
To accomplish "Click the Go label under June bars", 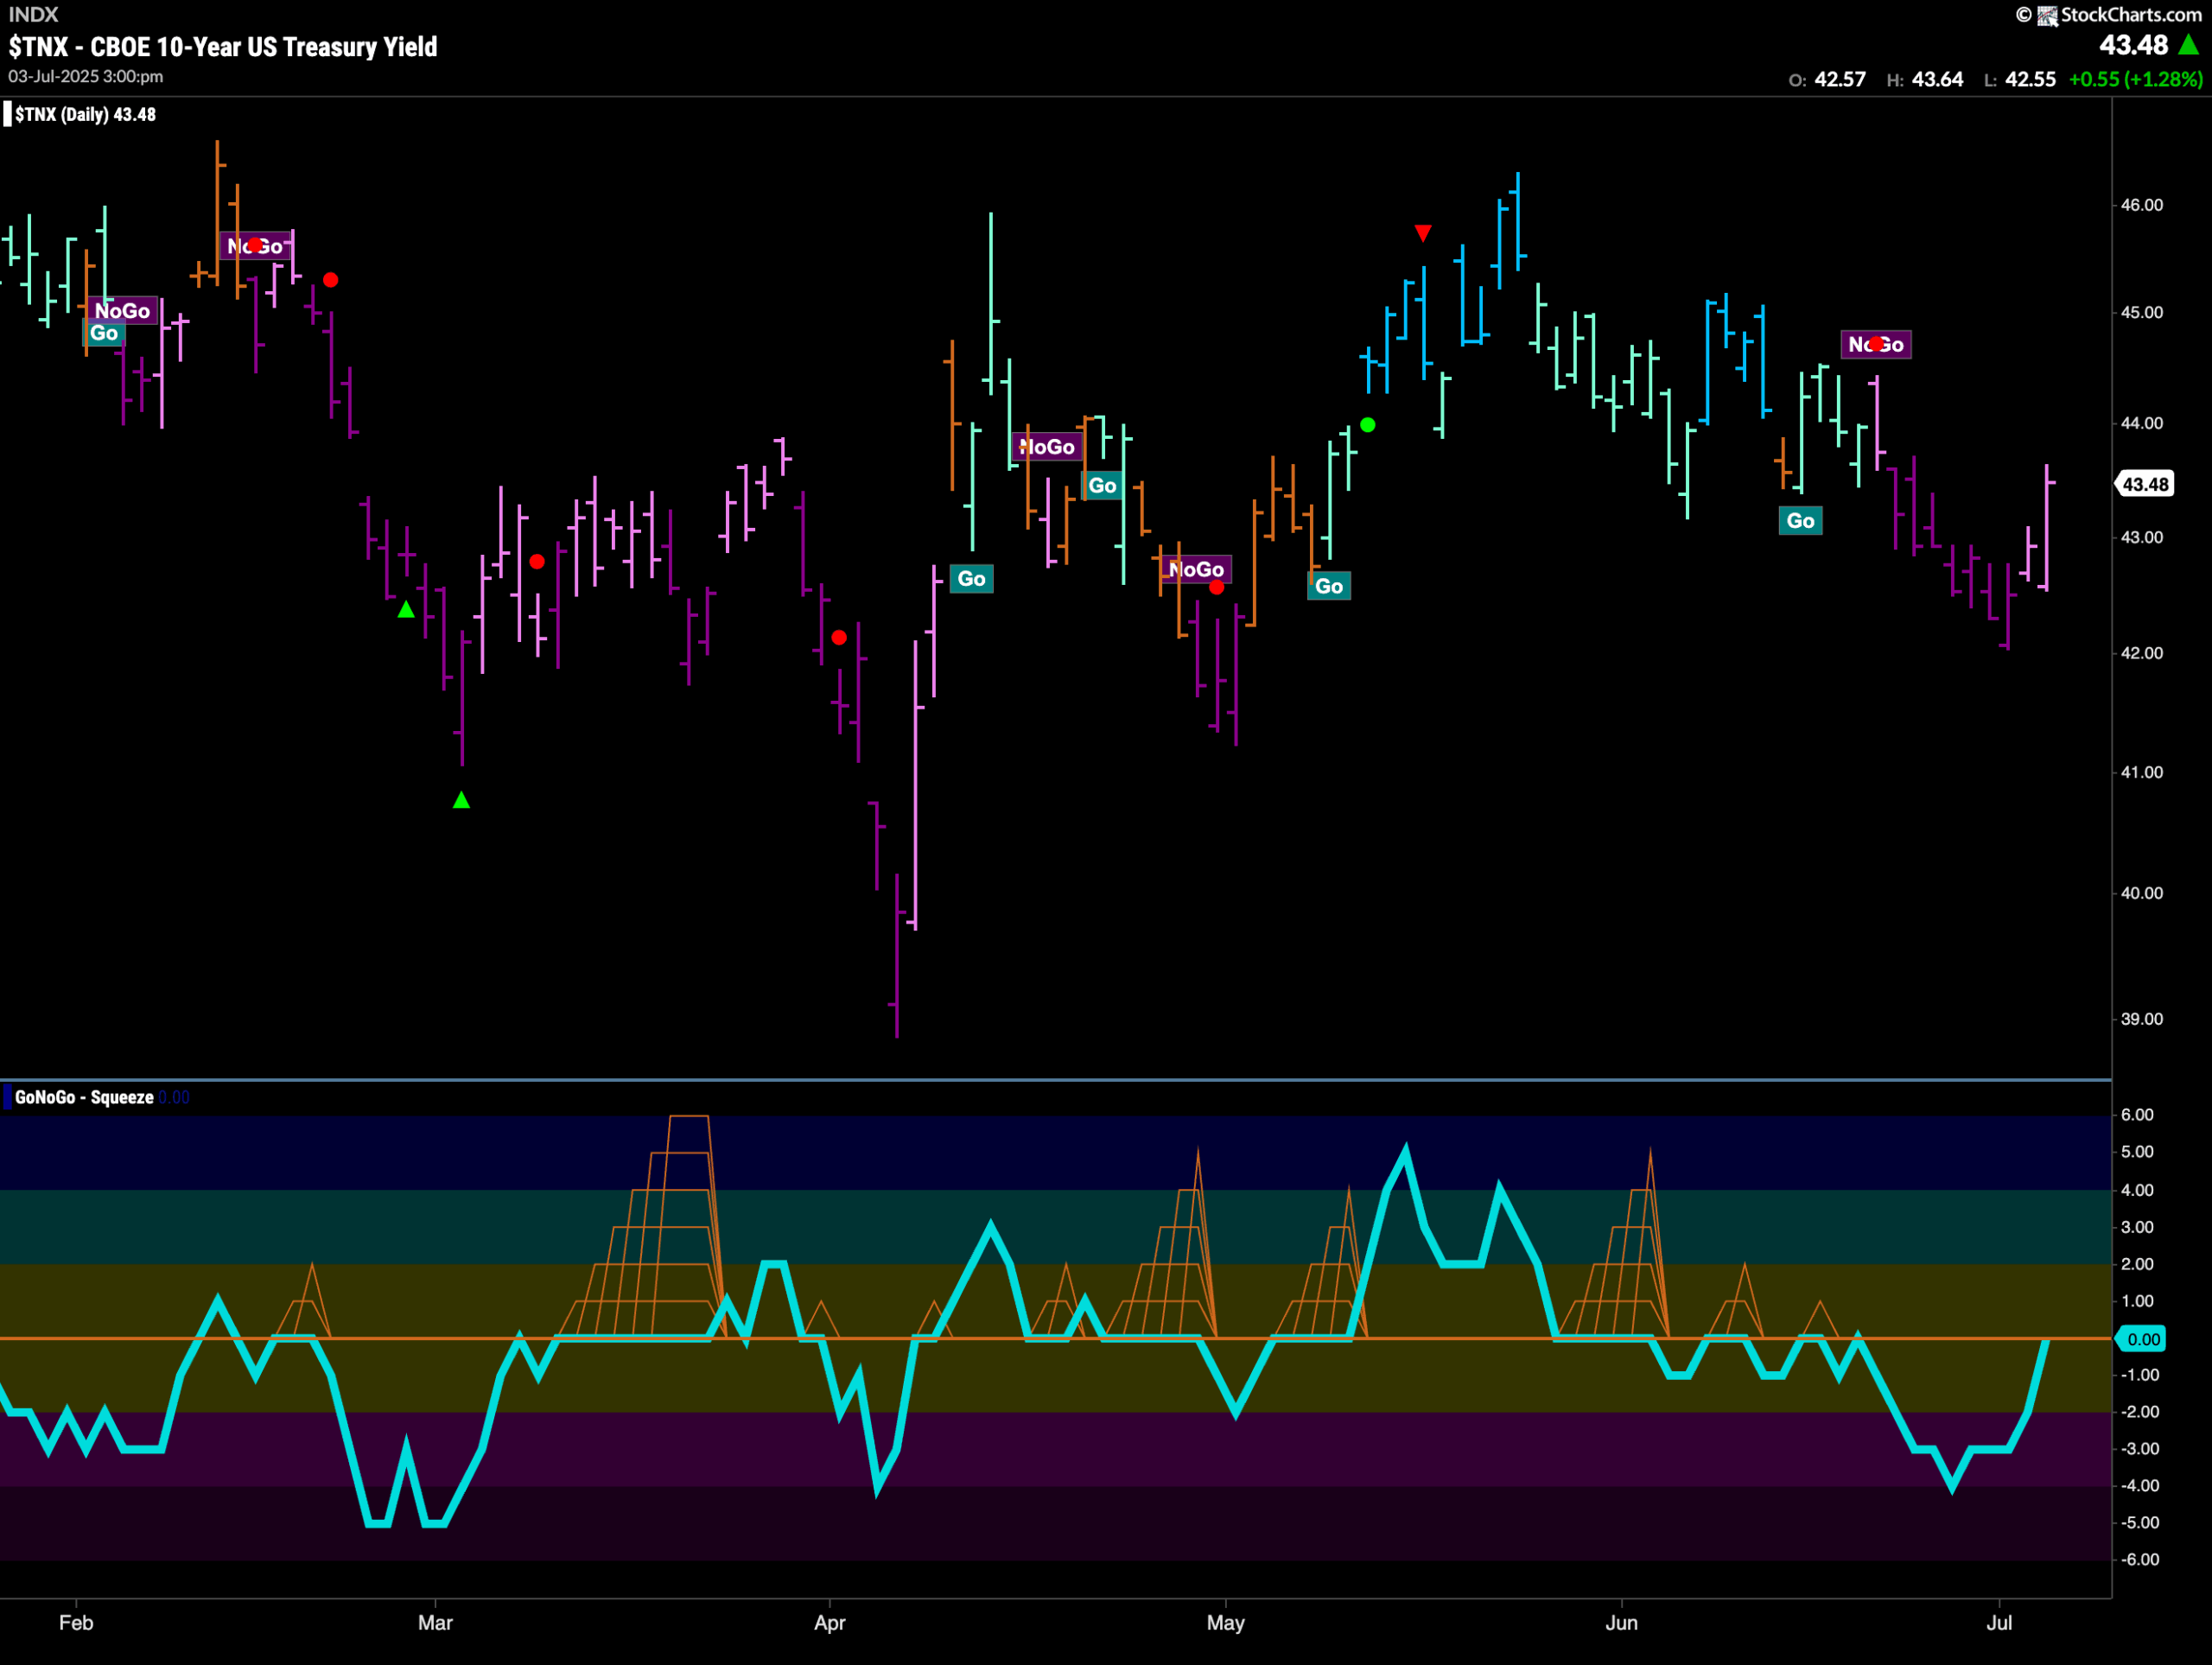I will tap(1800, 520).
